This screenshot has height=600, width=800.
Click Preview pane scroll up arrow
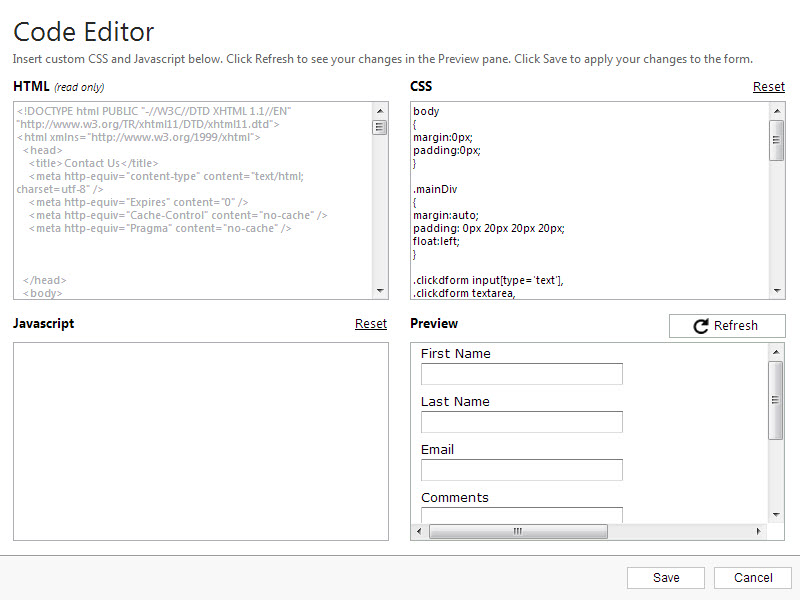(x=776, y=352)
